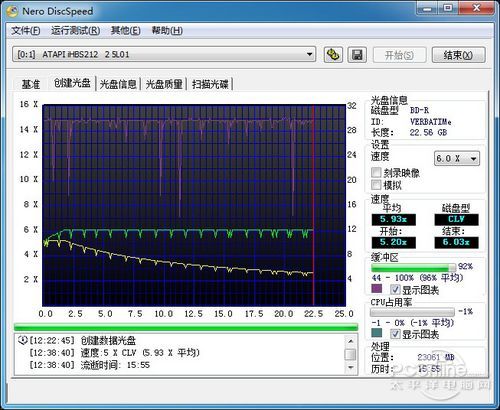Click the purple buffer color swatch
500x410 pixels.
point(377,289)
